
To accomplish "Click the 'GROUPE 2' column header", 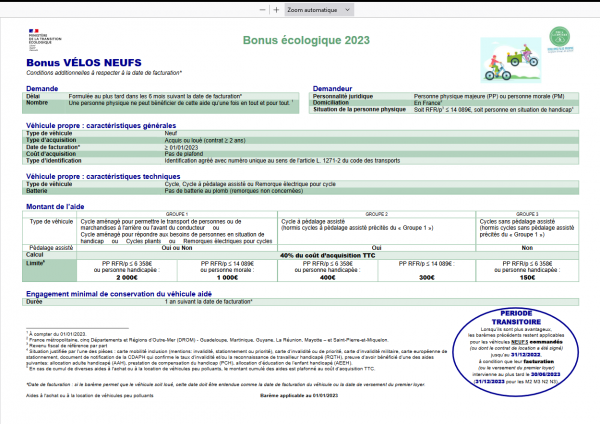I will pyautogui.click(x=377, y=214).
